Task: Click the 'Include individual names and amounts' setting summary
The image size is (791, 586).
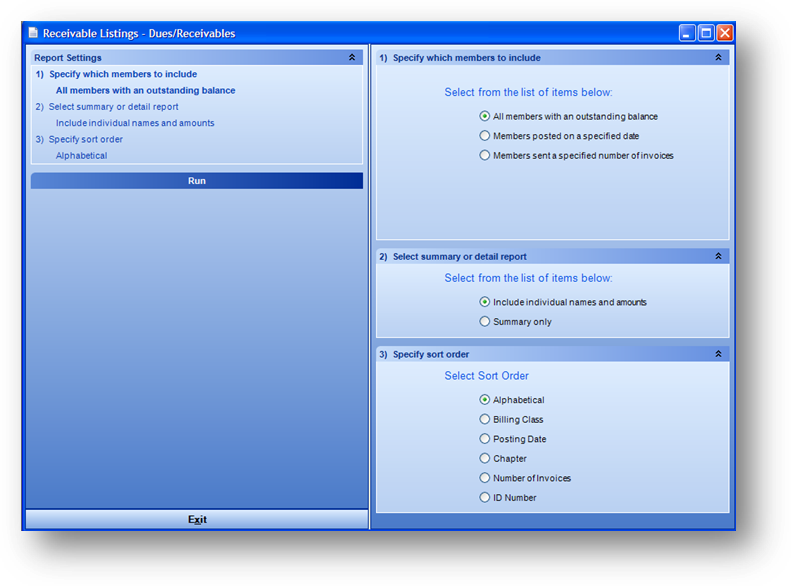Action: [x=135, y=123]
